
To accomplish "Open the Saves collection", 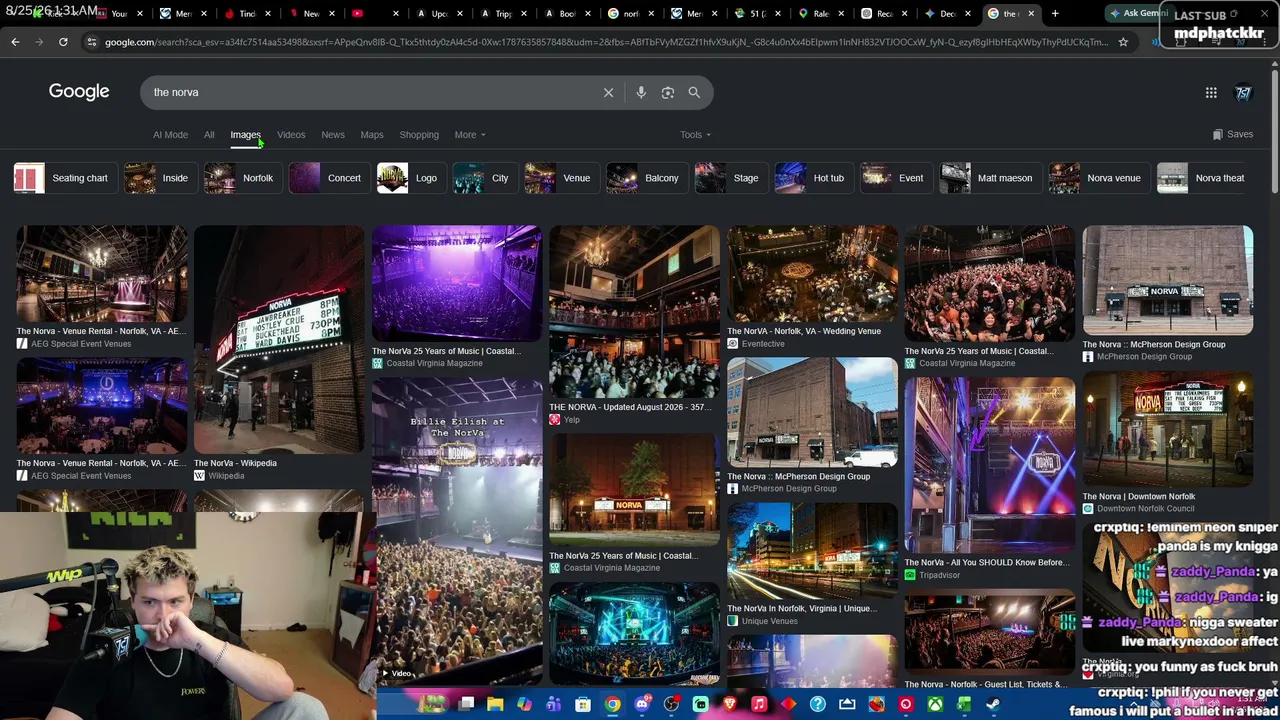I will coord(1232,134).
